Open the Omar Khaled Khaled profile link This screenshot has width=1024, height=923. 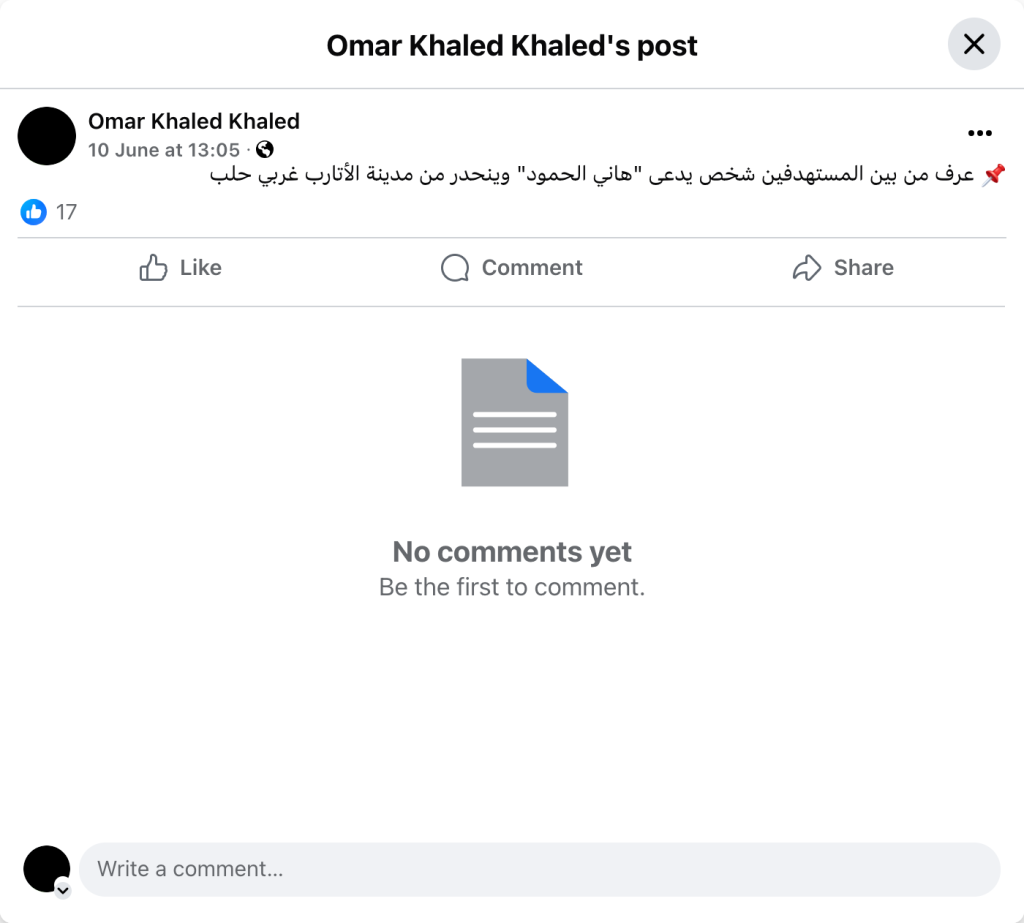pos(194,121)
